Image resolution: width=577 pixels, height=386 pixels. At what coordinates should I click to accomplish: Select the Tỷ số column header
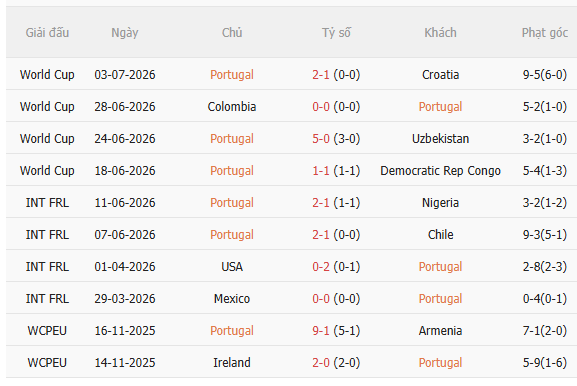tap(336, 33)
